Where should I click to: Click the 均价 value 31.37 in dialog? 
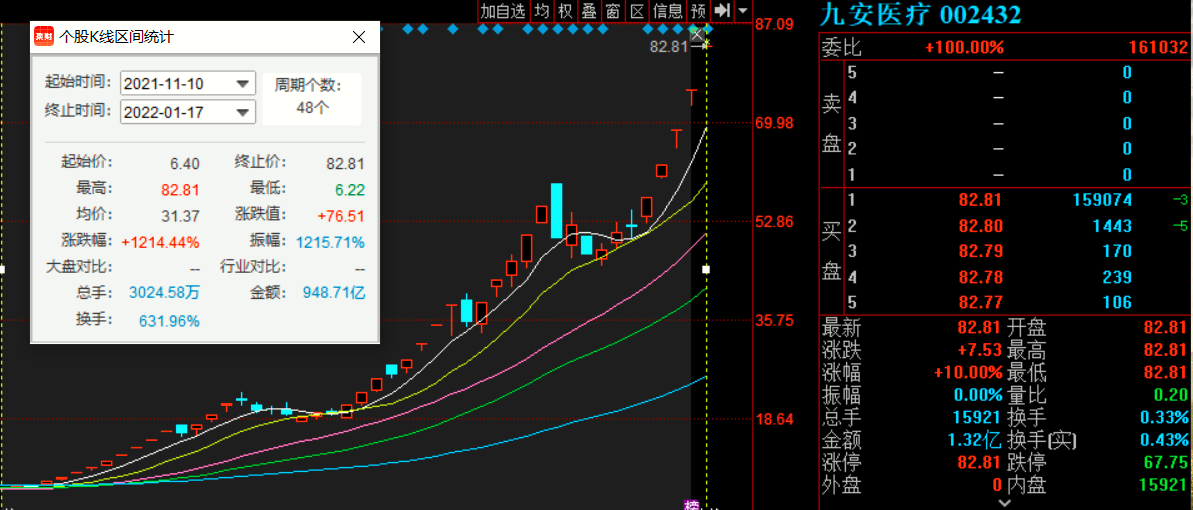point(180,216)
